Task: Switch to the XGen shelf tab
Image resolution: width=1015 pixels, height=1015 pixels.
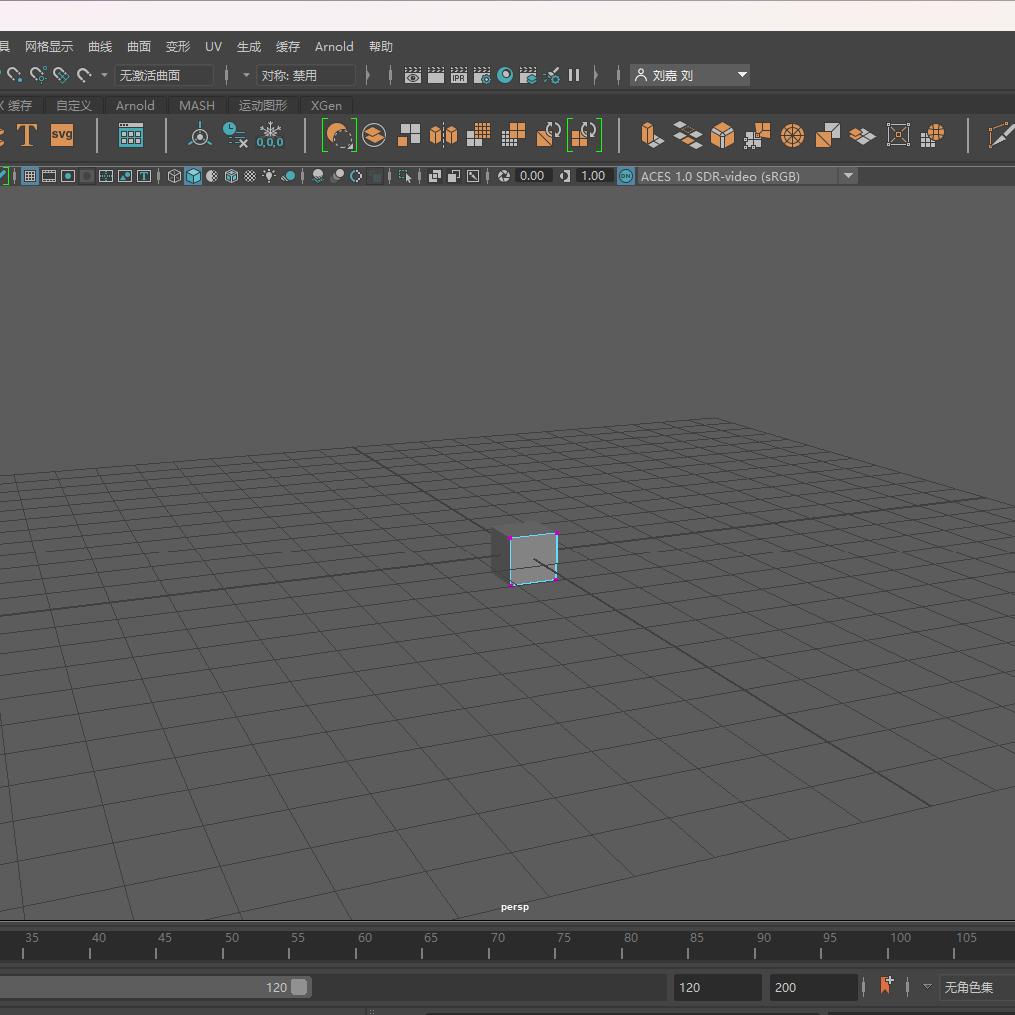Action: click(326, 106)
